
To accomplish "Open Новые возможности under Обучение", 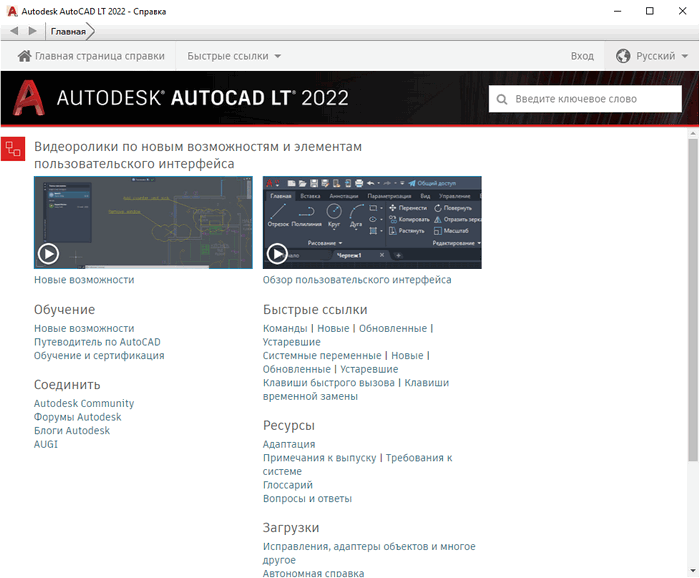I will (x=84, y=329).
